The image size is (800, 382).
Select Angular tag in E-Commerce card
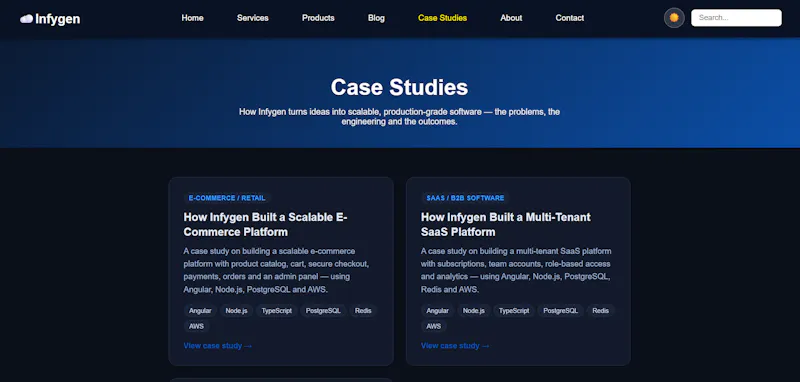point(200,311)
